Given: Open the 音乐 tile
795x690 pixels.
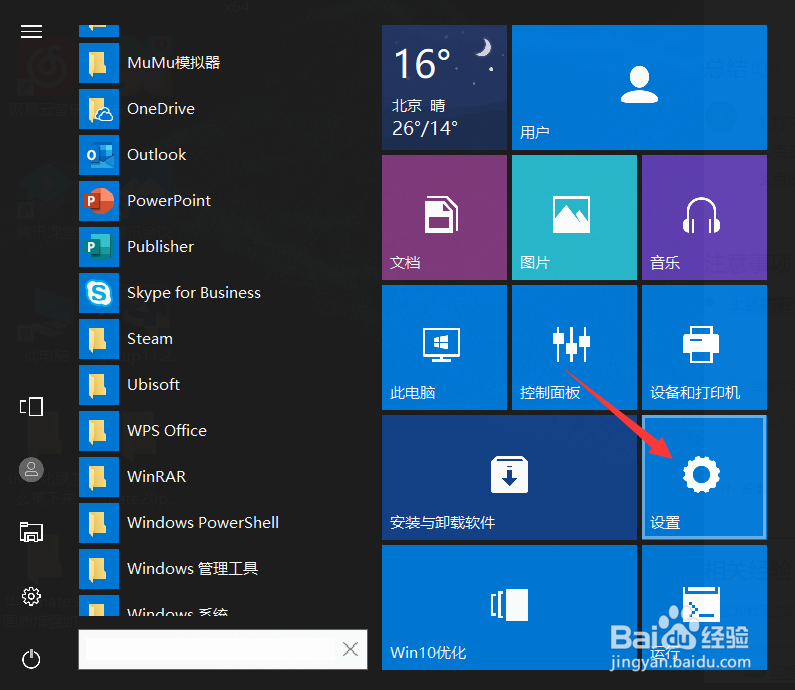Looking at the screenshot, I should pyautogui.click(x=704, y=217).
